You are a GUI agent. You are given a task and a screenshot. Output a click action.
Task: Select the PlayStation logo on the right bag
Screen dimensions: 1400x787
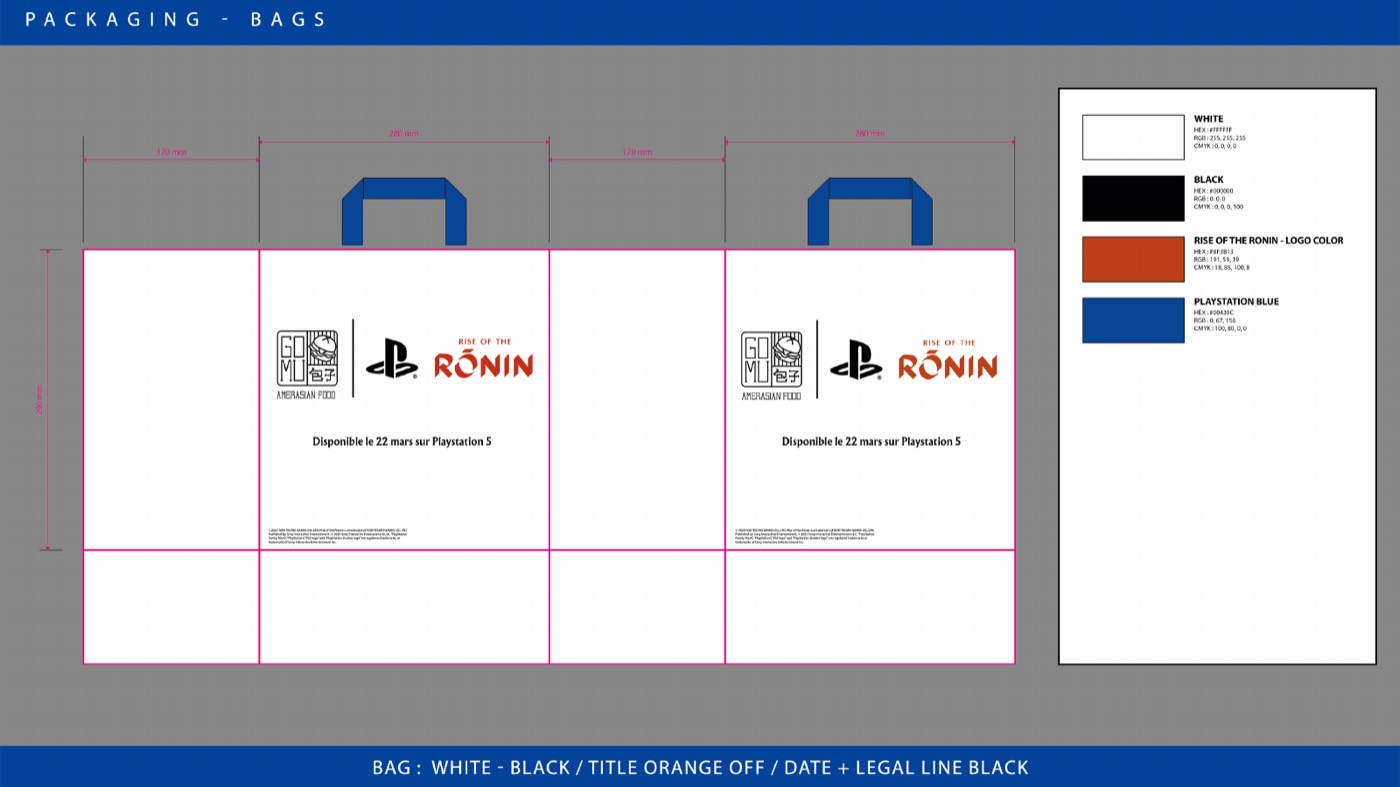pos(856,360)
